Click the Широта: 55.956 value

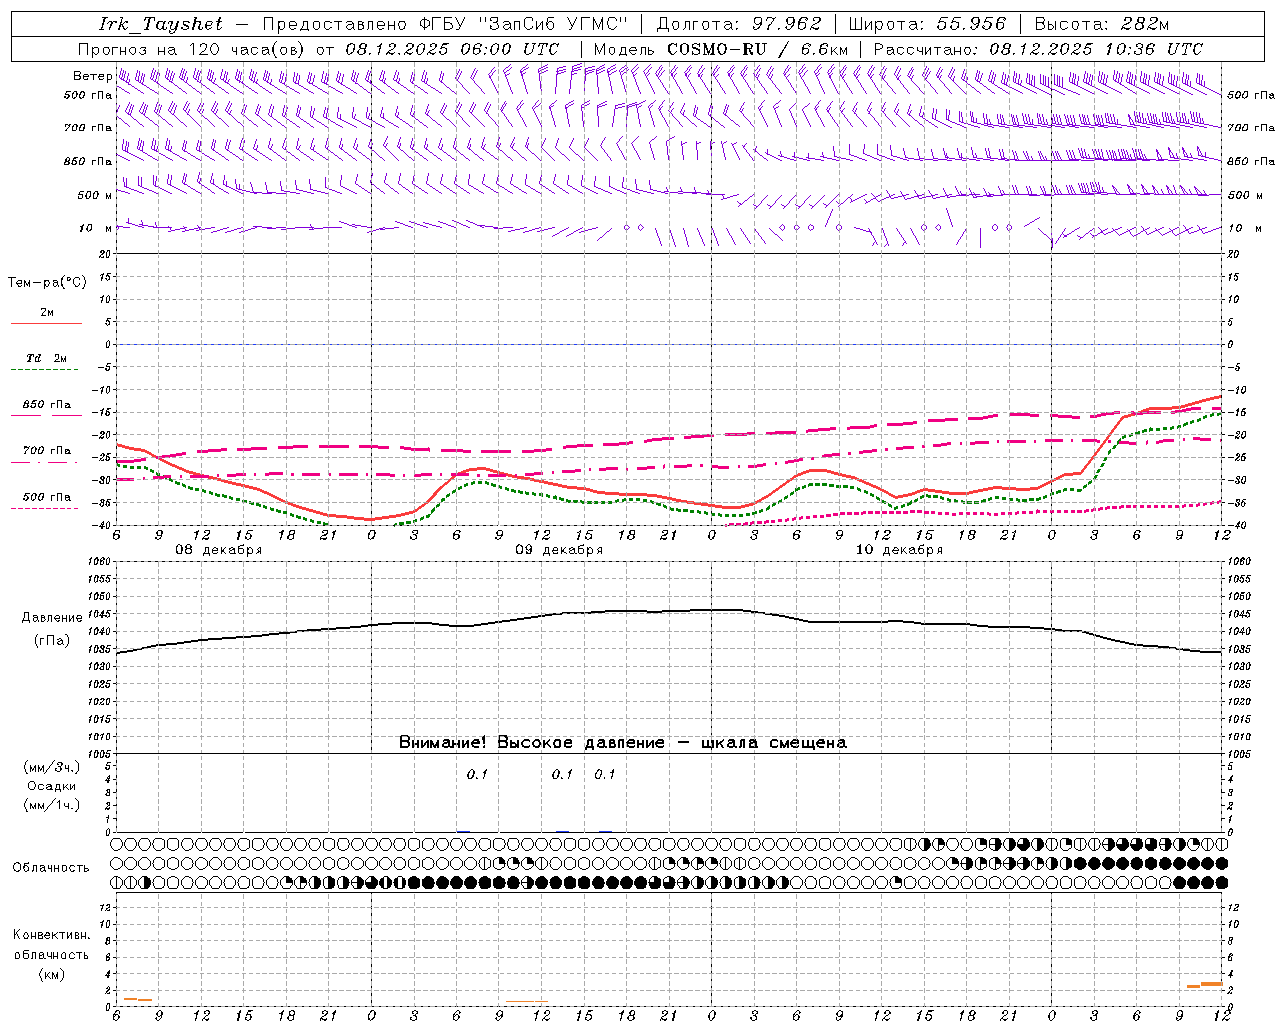coord(926,24)
